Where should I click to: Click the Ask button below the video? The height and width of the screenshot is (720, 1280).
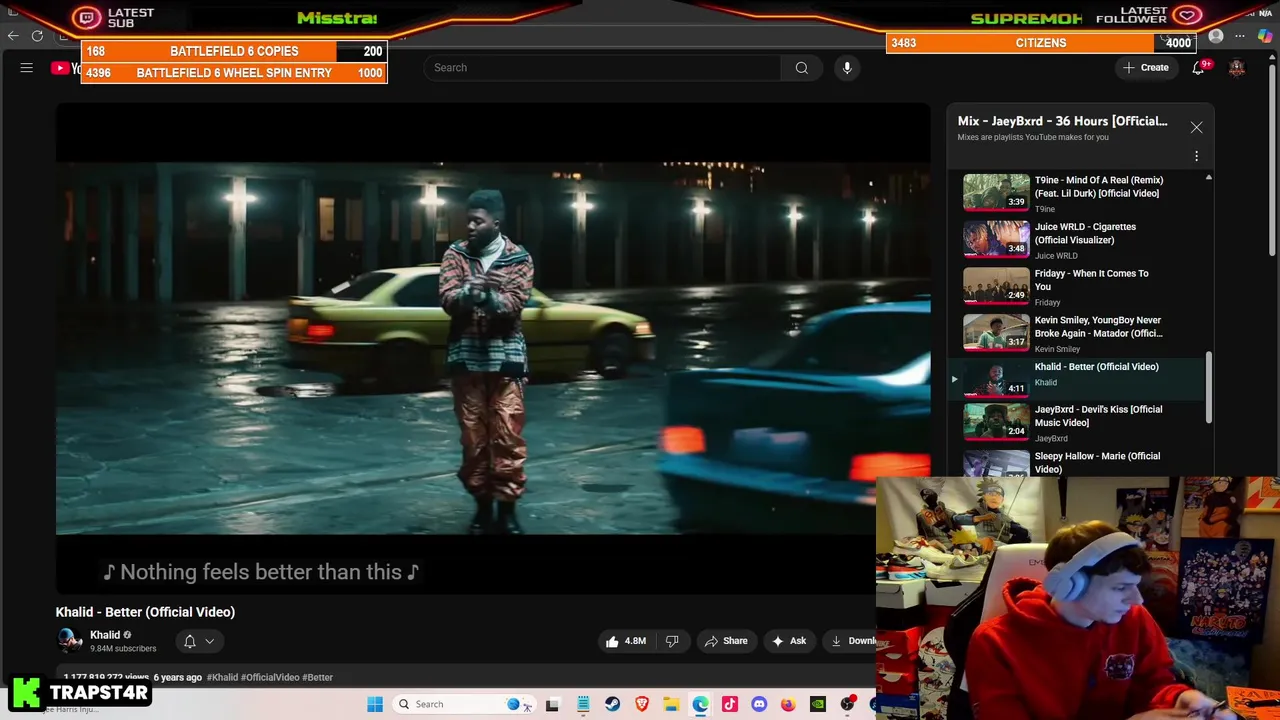click(x=789, y=641)
